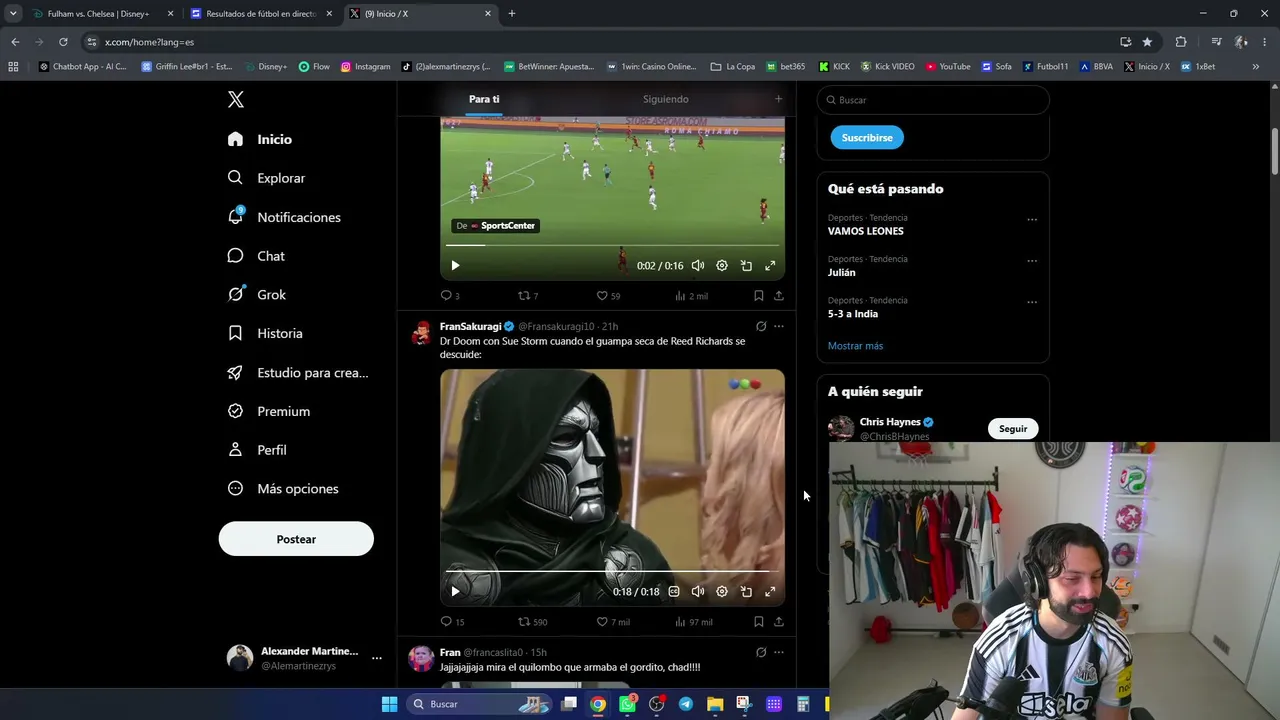View stats for the 2 mil views post
The width and height of the screenshot is (1280, 720).
tap(691, 296)
